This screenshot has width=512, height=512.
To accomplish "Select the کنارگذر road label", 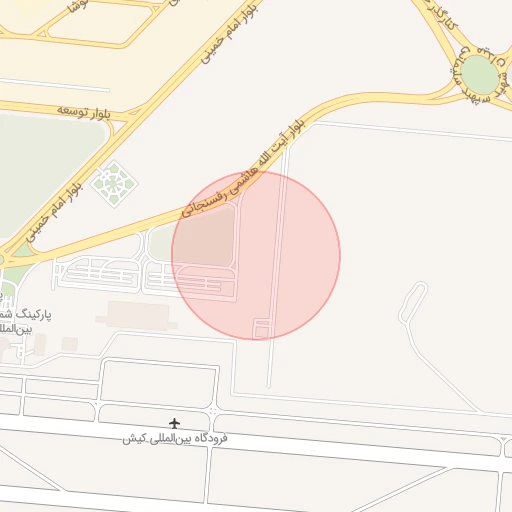I will [x=441, y=16].
